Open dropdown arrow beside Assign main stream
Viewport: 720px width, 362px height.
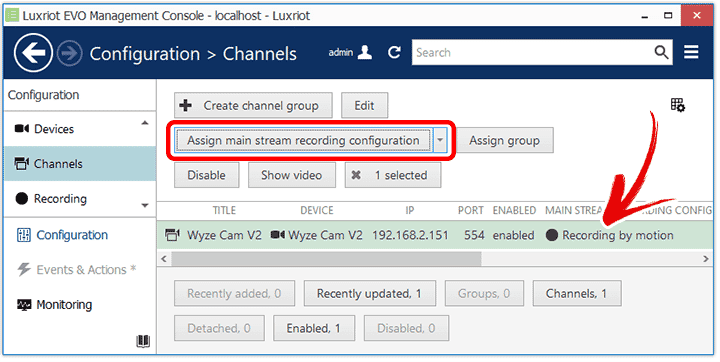pyautogui.click(x=440, y=140)
